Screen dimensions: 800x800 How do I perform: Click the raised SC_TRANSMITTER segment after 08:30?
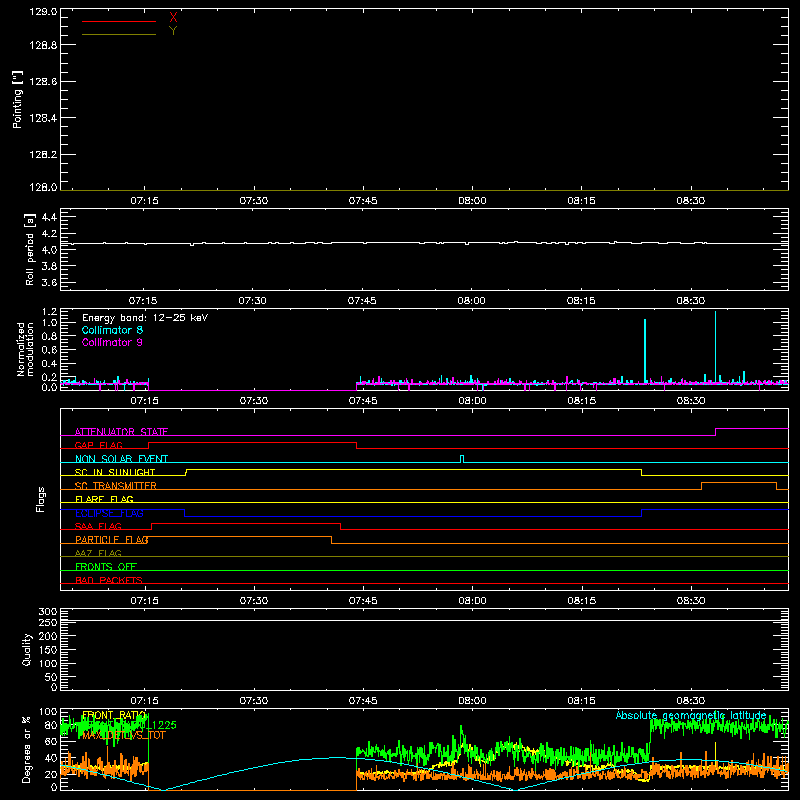click(739, 483)
